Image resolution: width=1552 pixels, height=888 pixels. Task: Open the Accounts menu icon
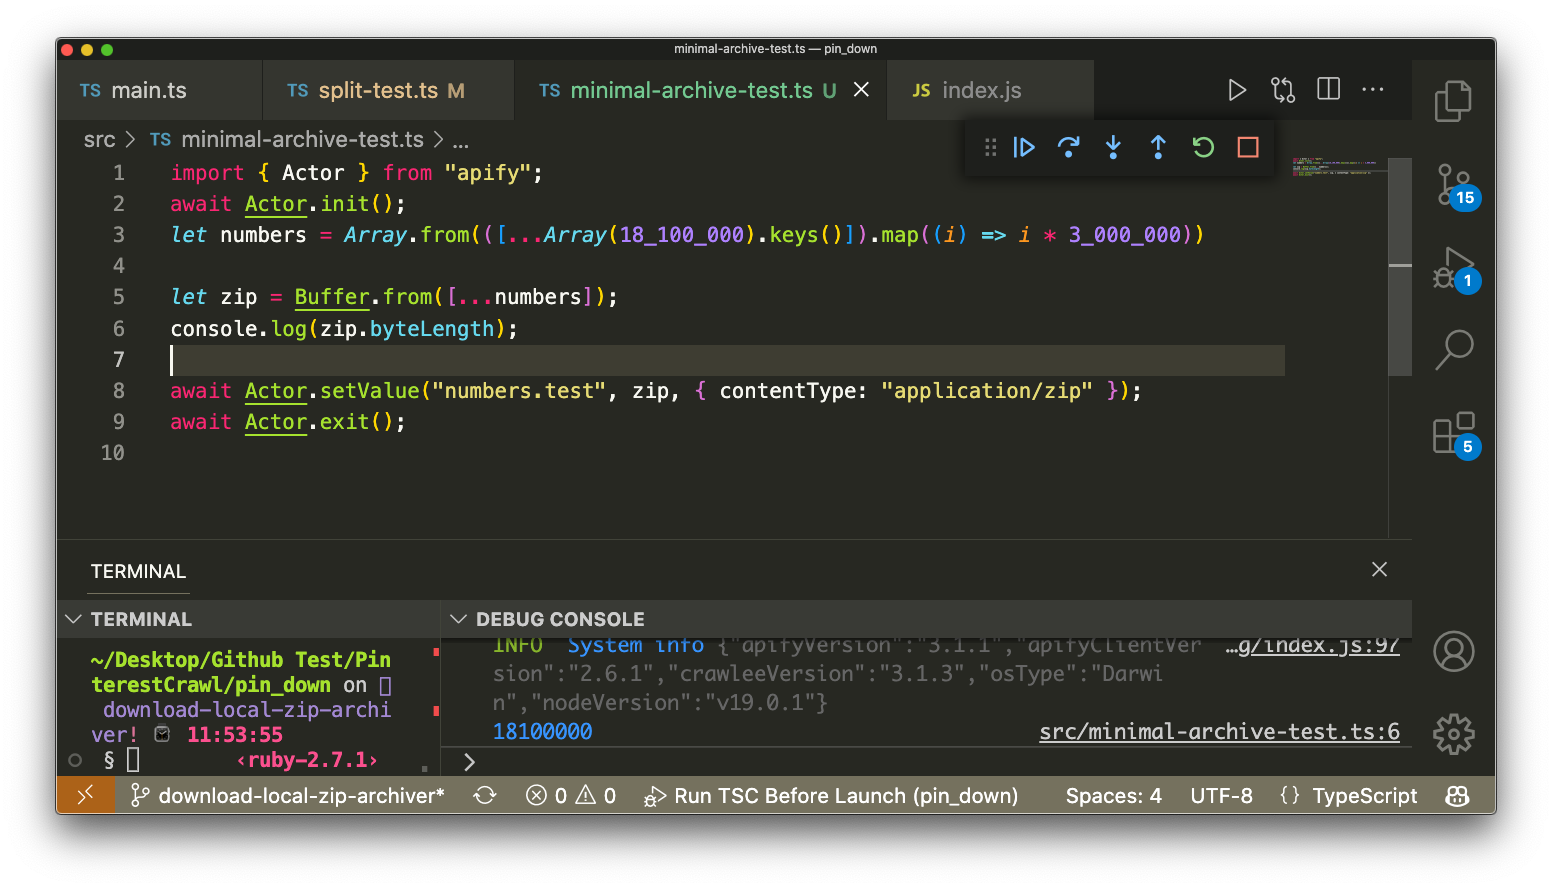pyautogui.click(x=1453, y=651)
